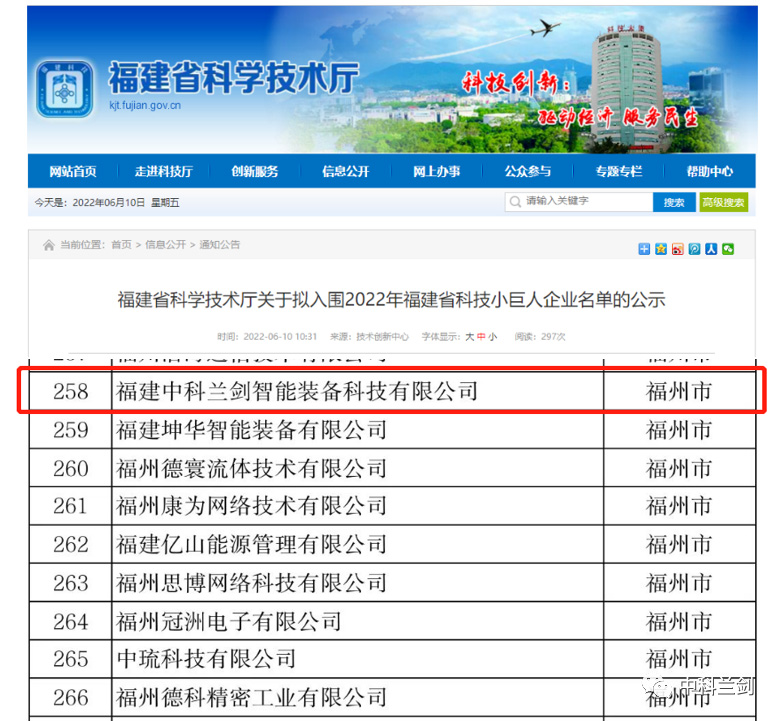The width and height of the screenshot is (780, 721).
Task: Share to Sina Weibo icon
Action: 677,249
